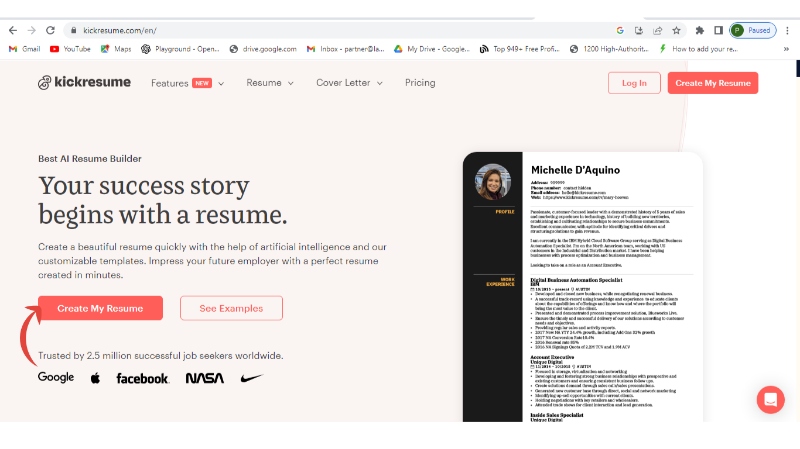Click the padlock site info icon

pos(73,31)
